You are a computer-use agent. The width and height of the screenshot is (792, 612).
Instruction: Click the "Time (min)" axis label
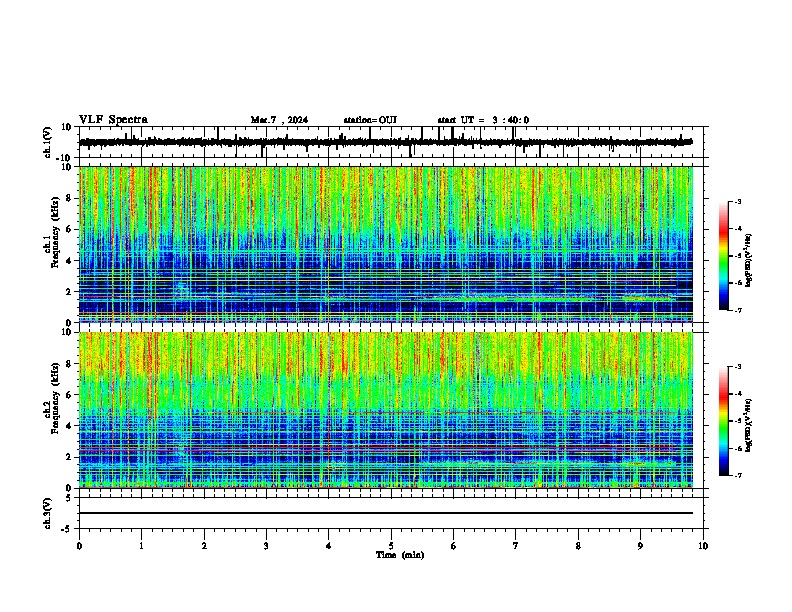400,555
